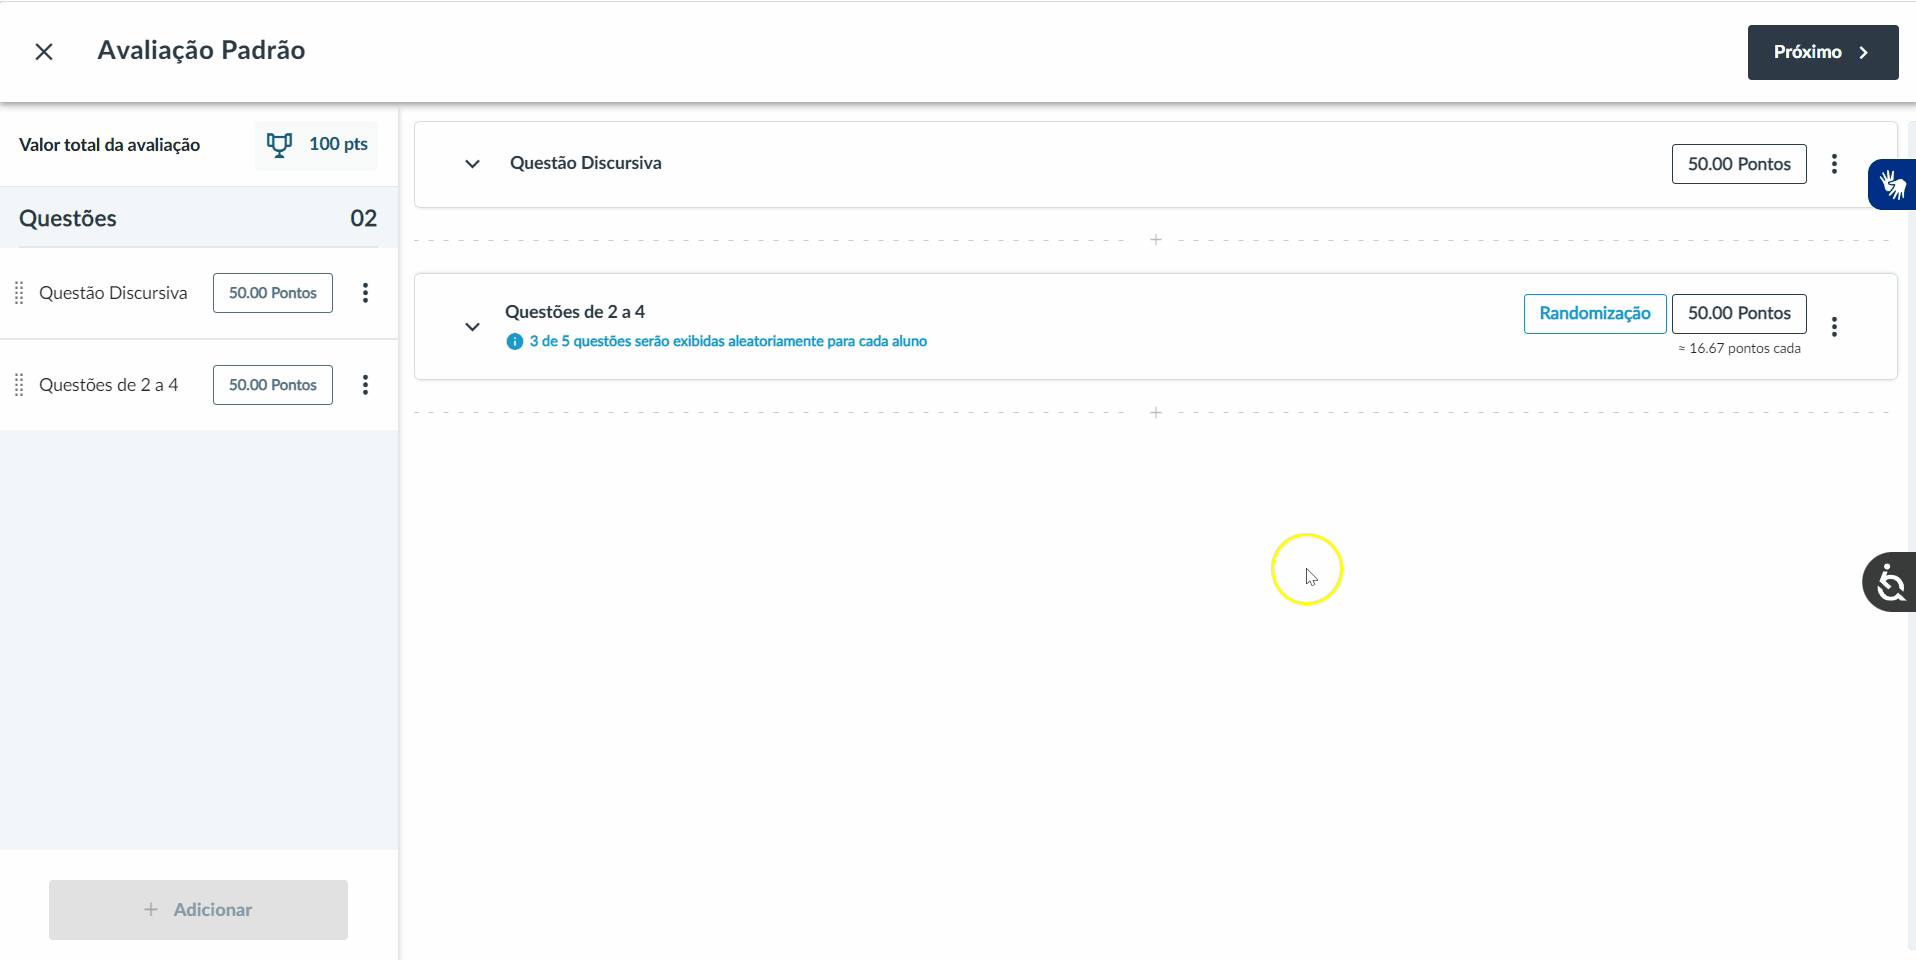The height and width of the screenshot is (960, 1916).
Task: Click the Questões heading in sidebar
Action: pos(68,218)
